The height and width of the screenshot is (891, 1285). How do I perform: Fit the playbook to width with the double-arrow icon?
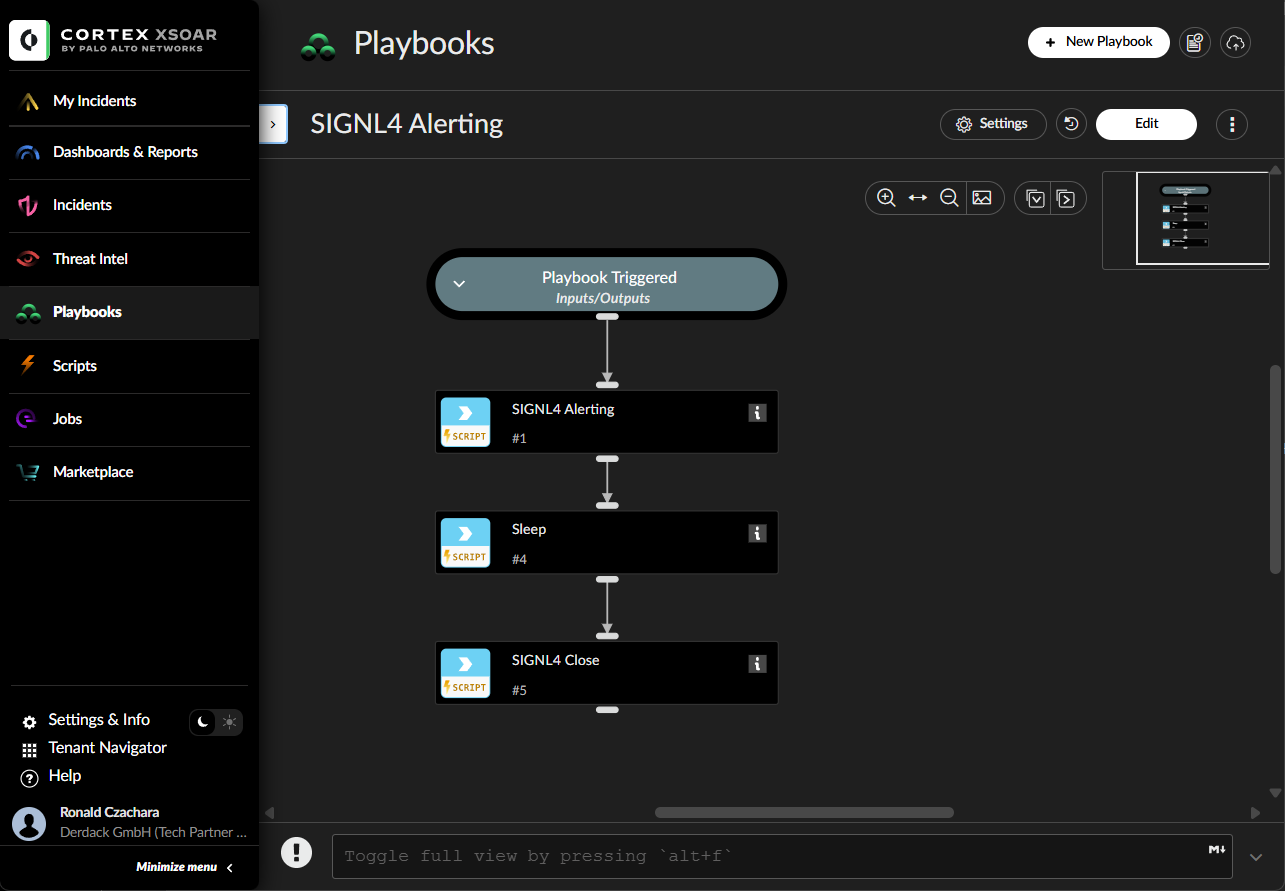918,198
